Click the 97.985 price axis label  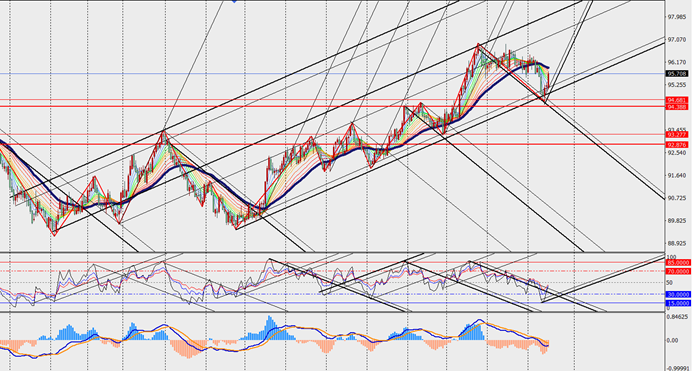click(x=677, y=17)
